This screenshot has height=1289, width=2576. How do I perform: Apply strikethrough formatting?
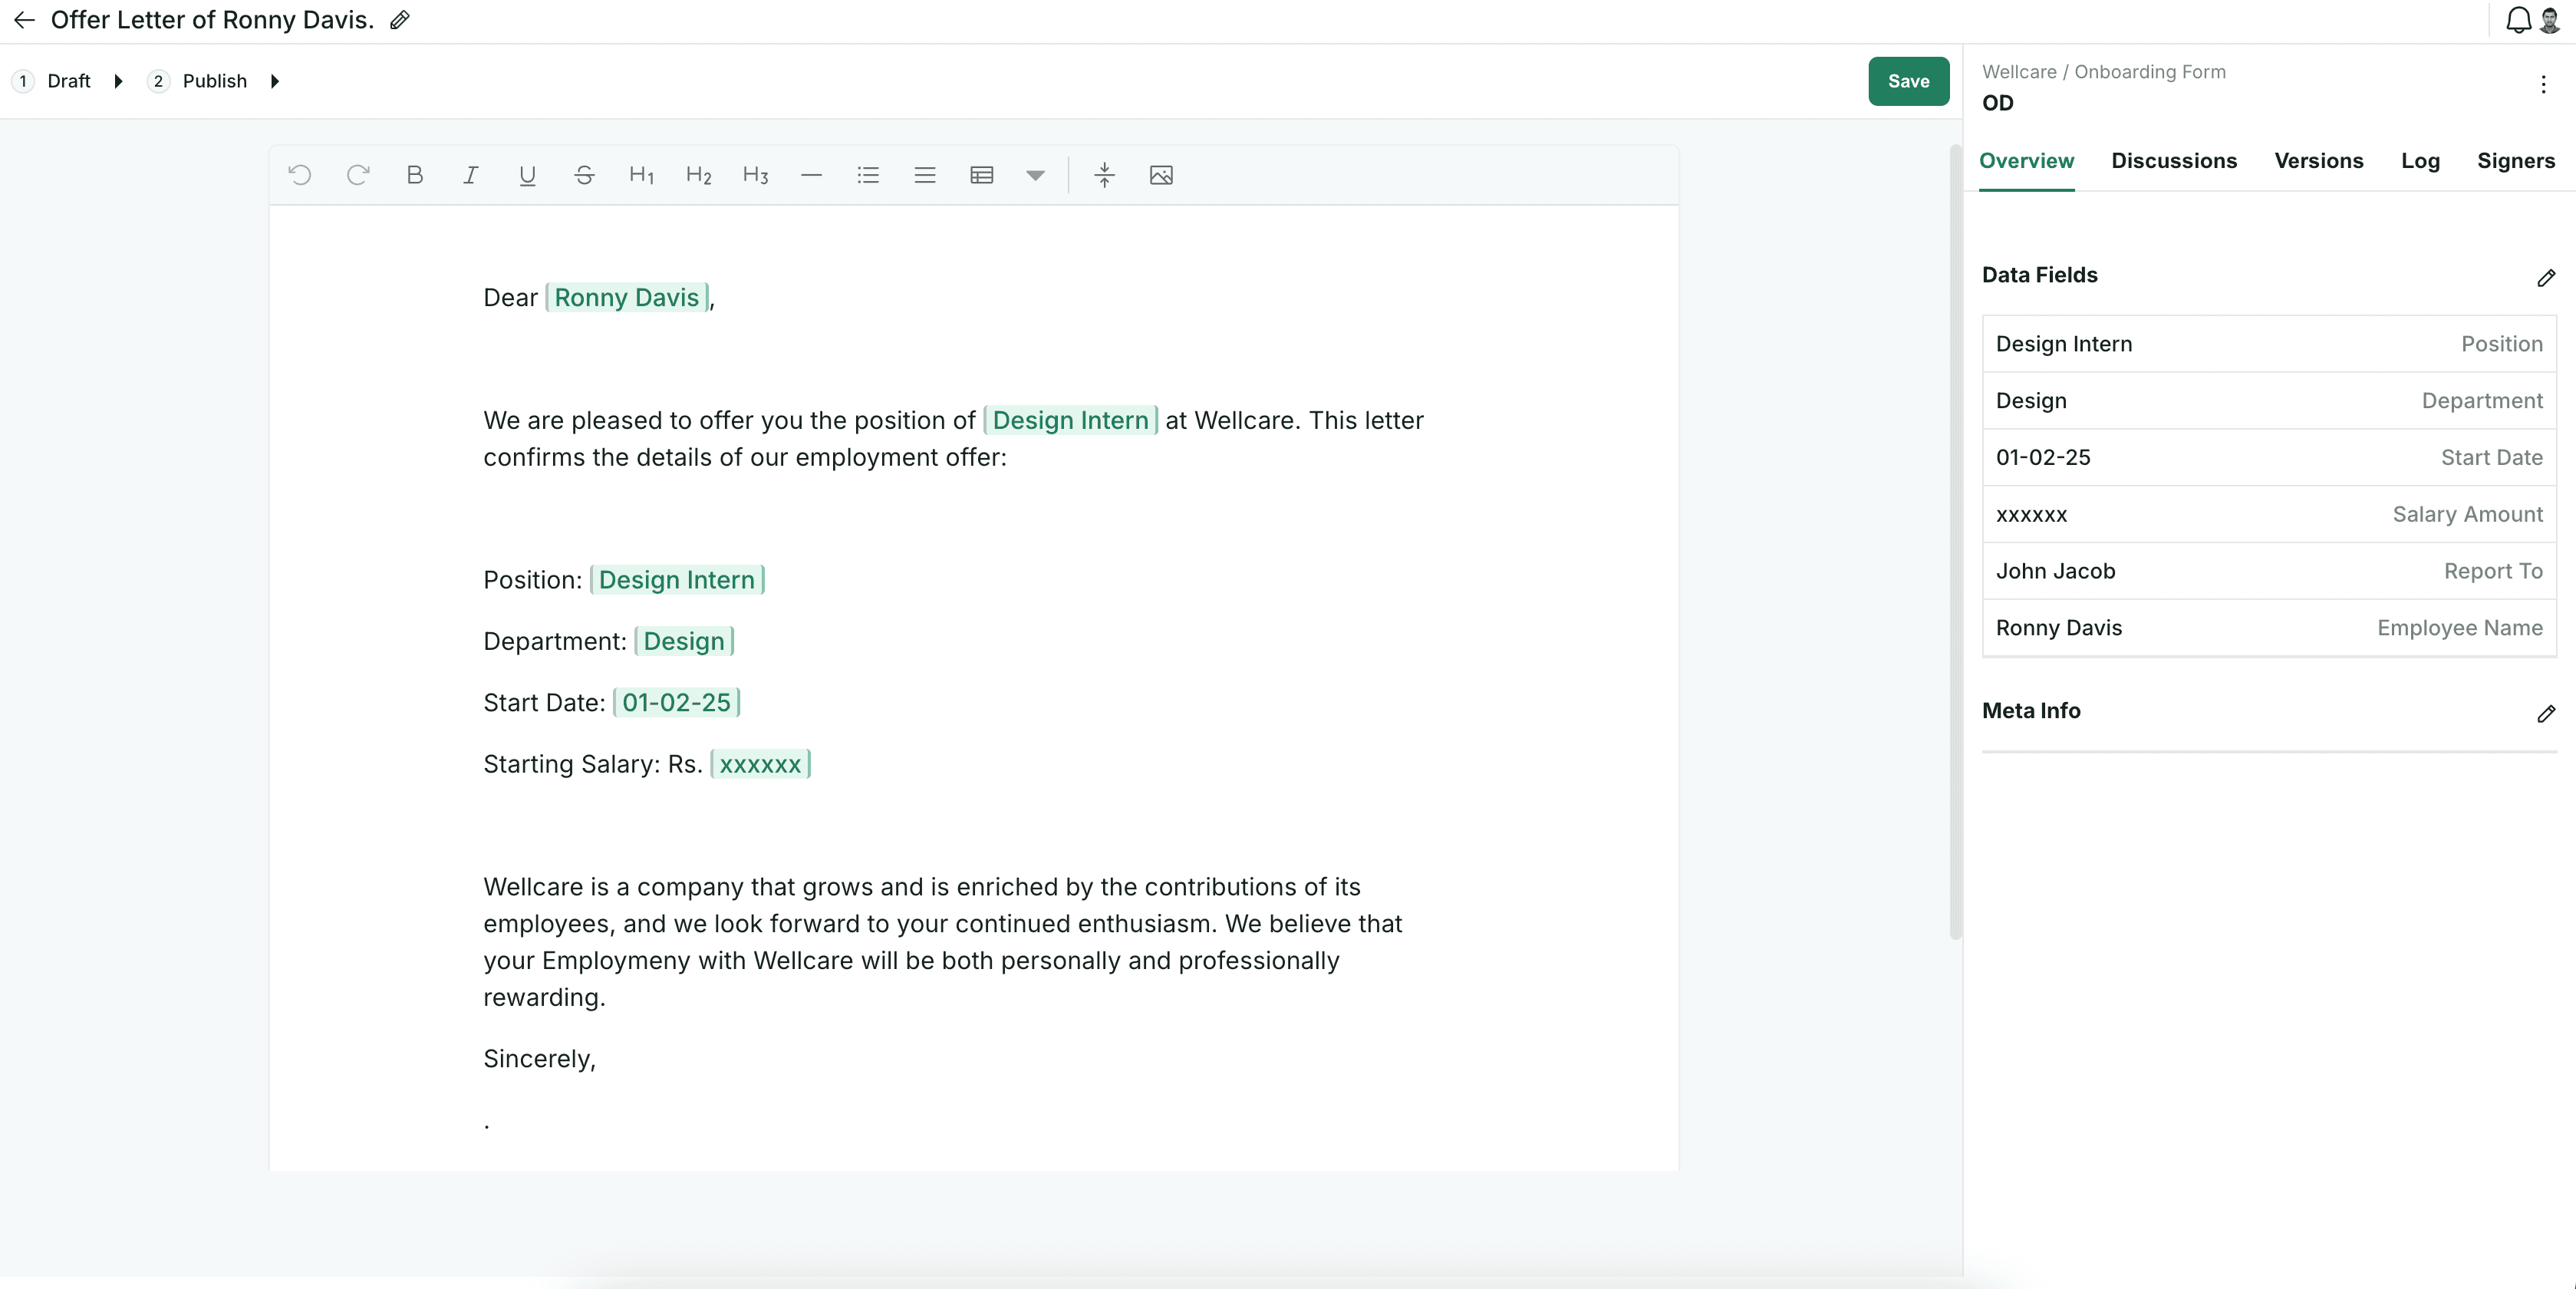tap(585, 175)
